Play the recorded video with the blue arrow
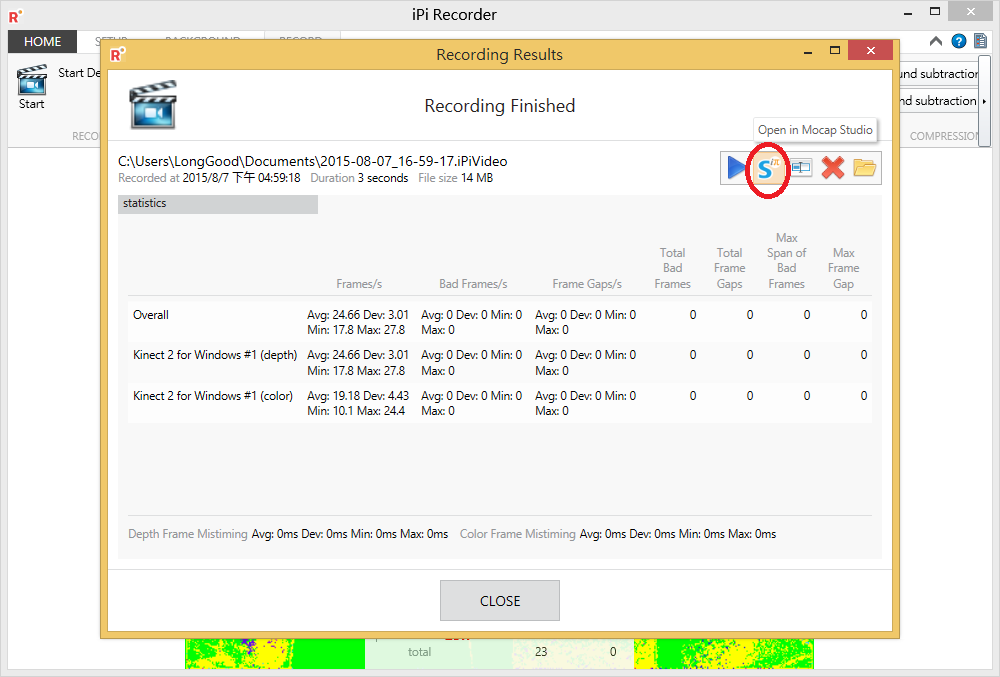The image size is (1000, 677). click(x=736, y=168)
